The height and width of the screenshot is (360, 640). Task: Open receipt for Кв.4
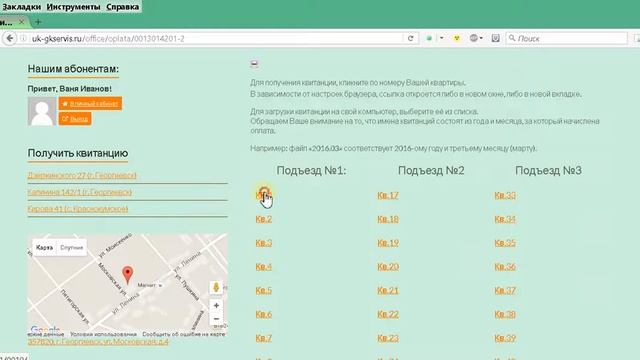pos(264,267)
